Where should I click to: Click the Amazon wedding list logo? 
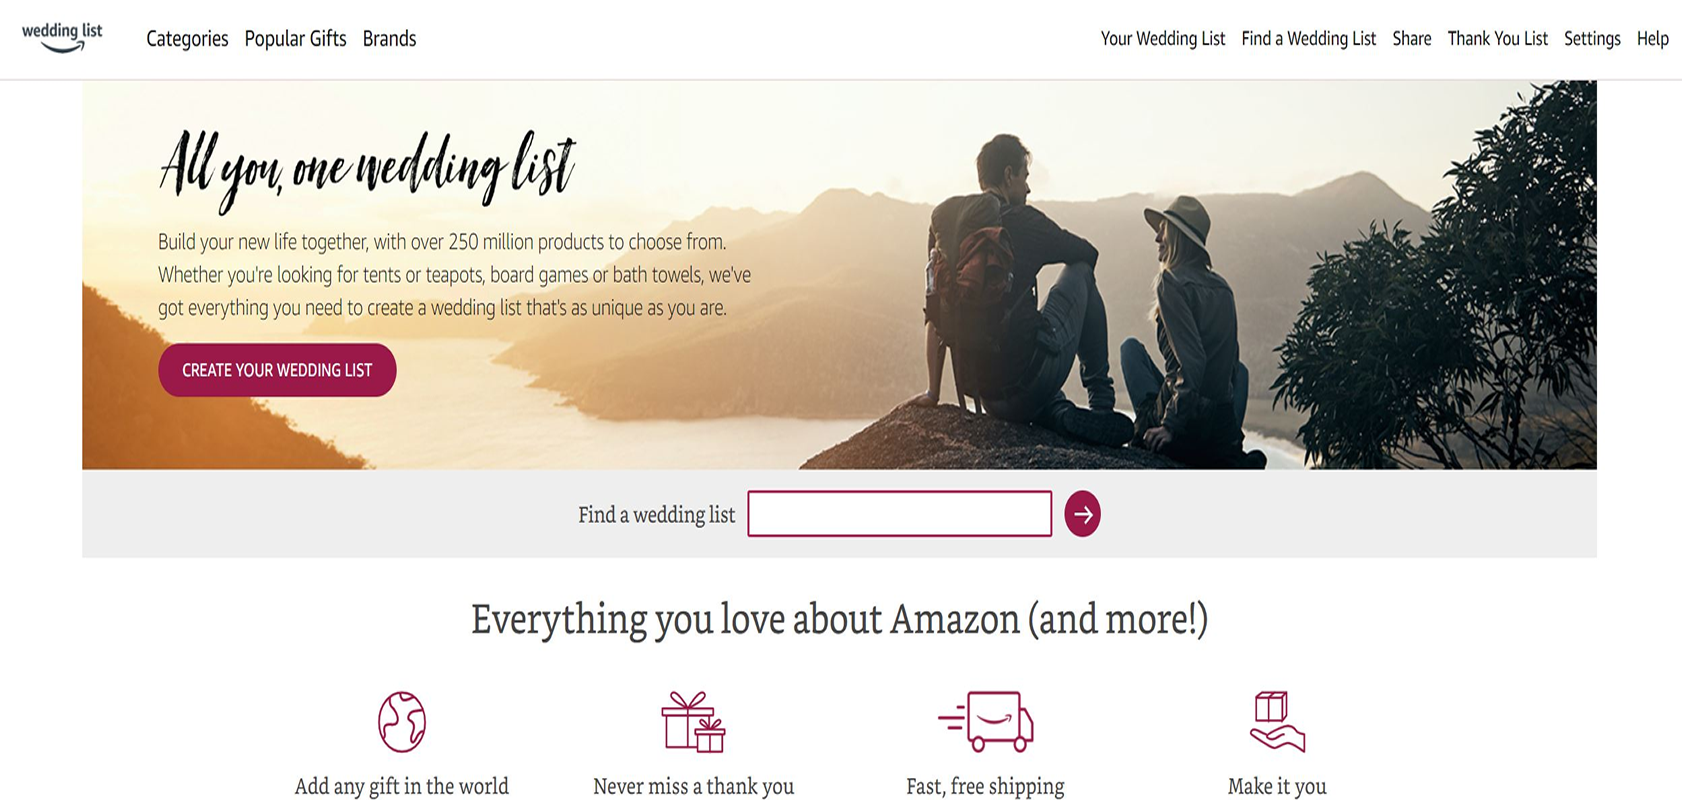click(62, 37)
